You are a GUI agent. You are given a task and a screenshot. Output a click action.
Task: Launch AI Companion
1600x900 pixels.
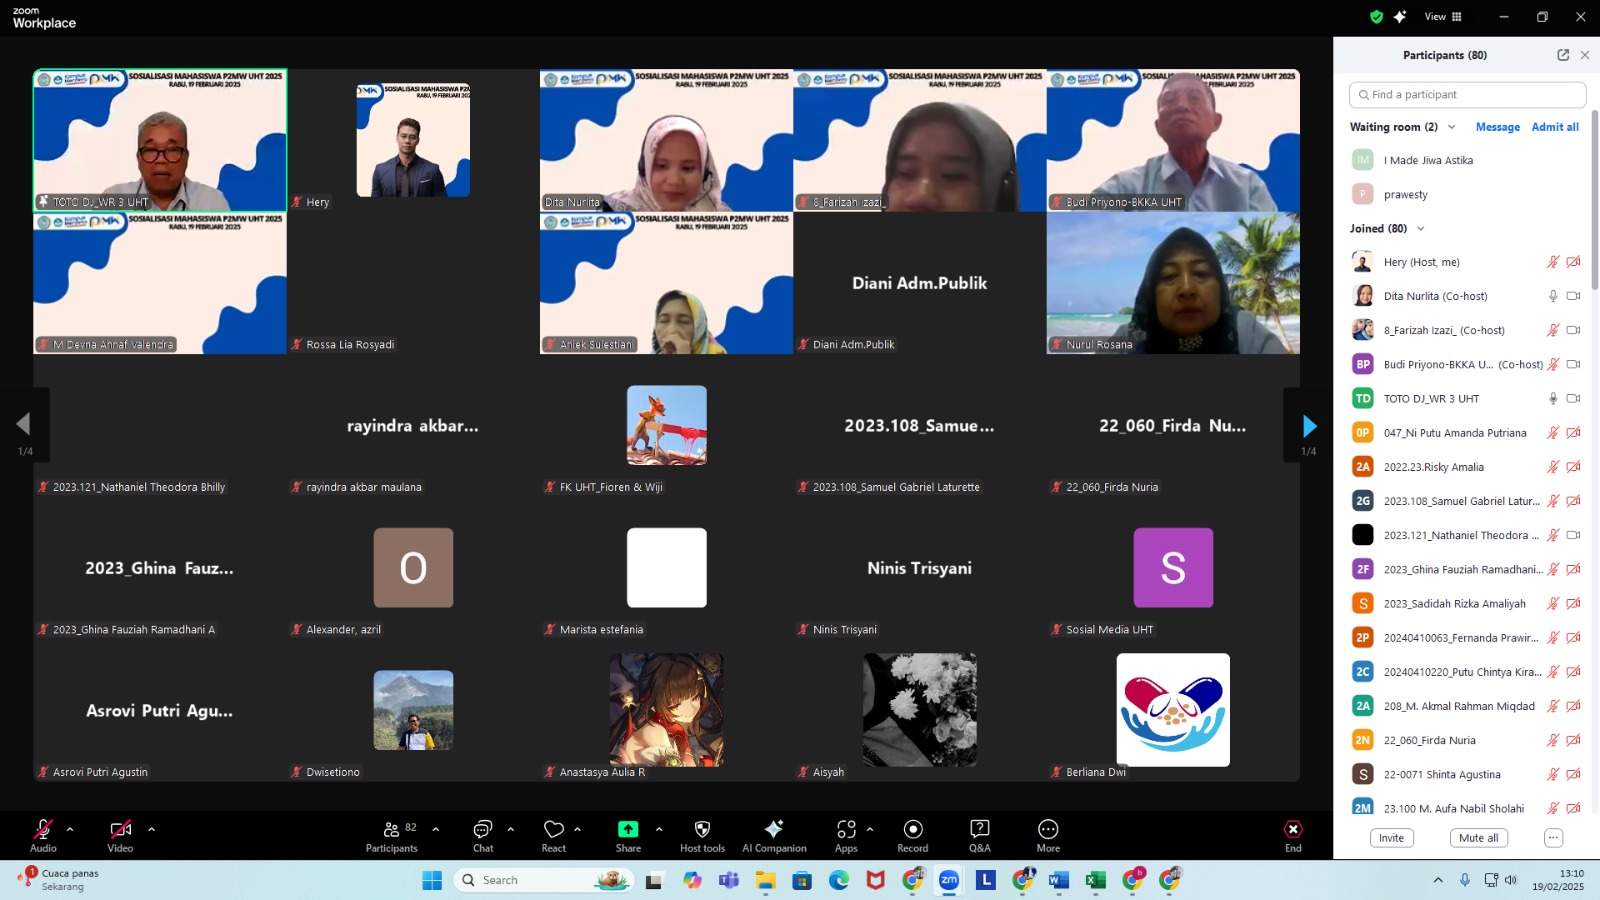[x=774, y=835]
